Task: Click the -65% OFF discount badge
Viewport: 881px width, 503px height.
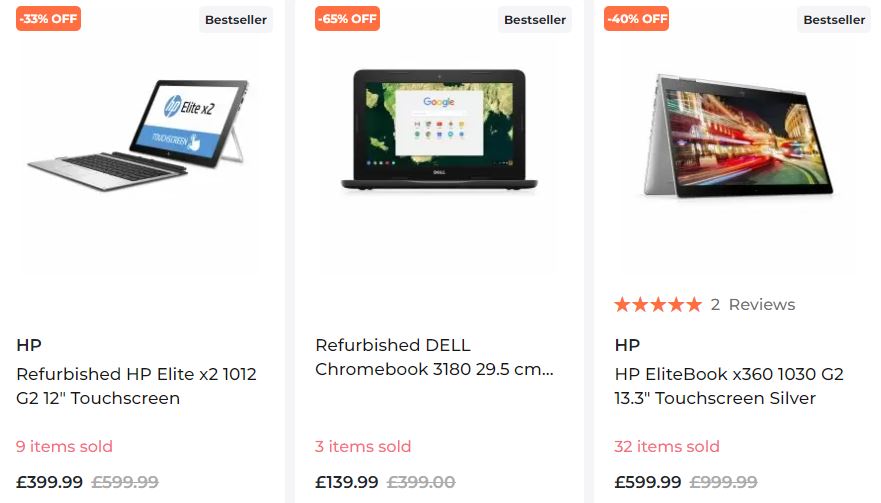Action: pos(347,19)
